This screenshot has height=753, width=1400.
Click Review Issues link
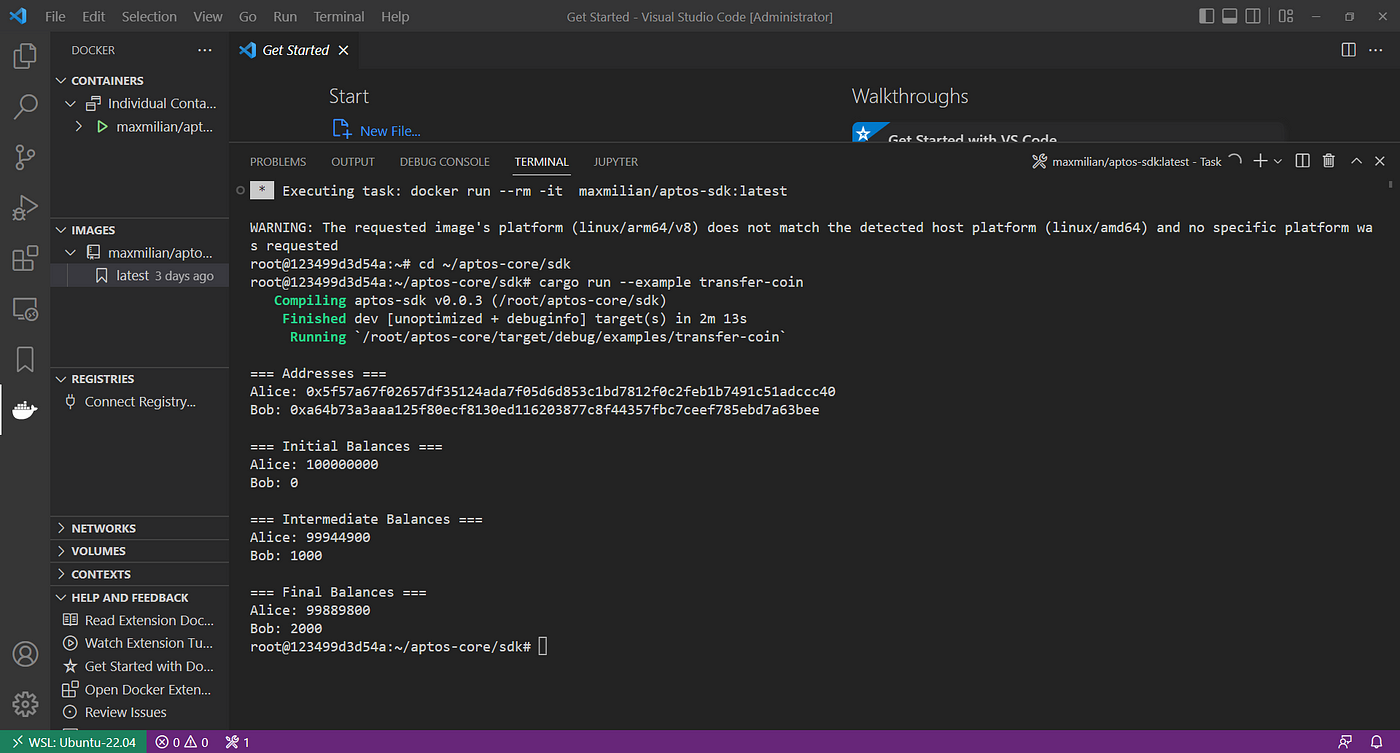[x=140, y=712]
